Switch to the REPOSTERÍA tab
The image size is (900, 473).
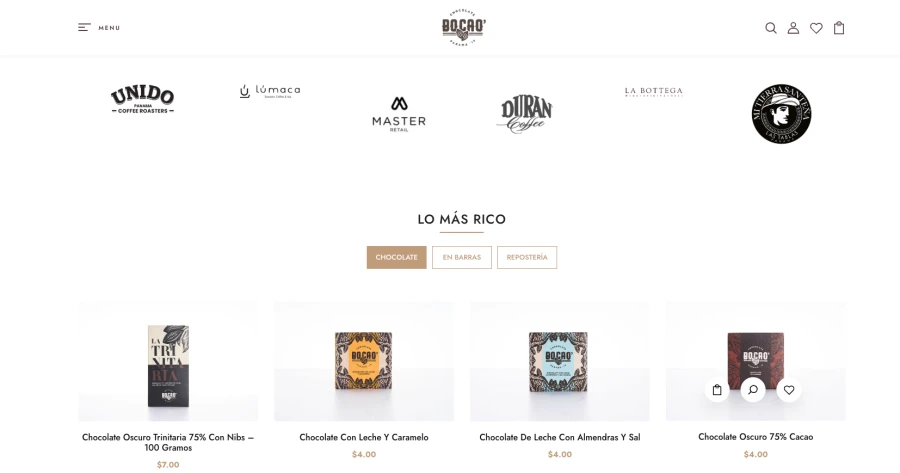coord(527,257)
